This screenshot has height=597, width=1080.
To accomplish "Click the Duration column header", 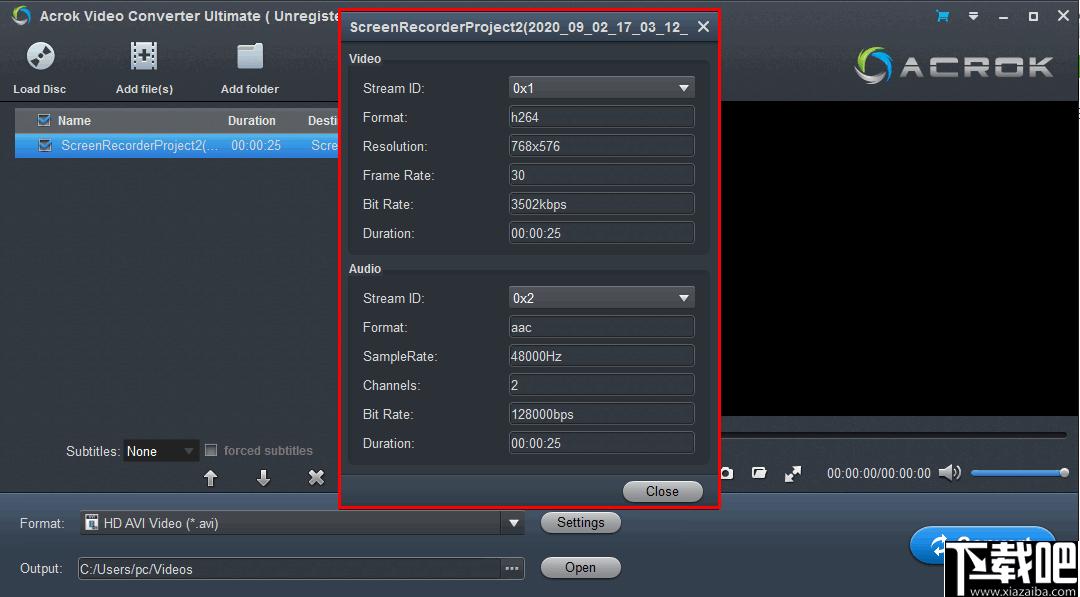I will 252,121.
